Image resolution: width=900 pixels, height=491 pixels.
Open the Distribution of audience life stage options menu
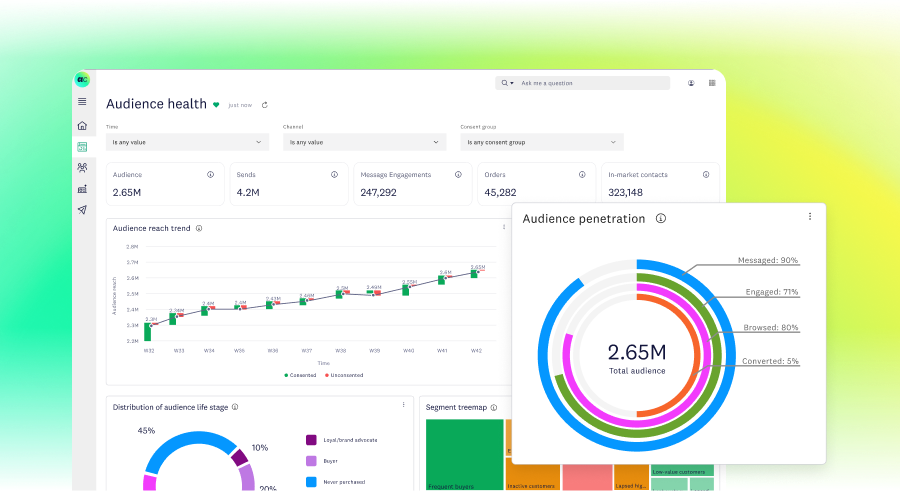[x=404, y=405]
